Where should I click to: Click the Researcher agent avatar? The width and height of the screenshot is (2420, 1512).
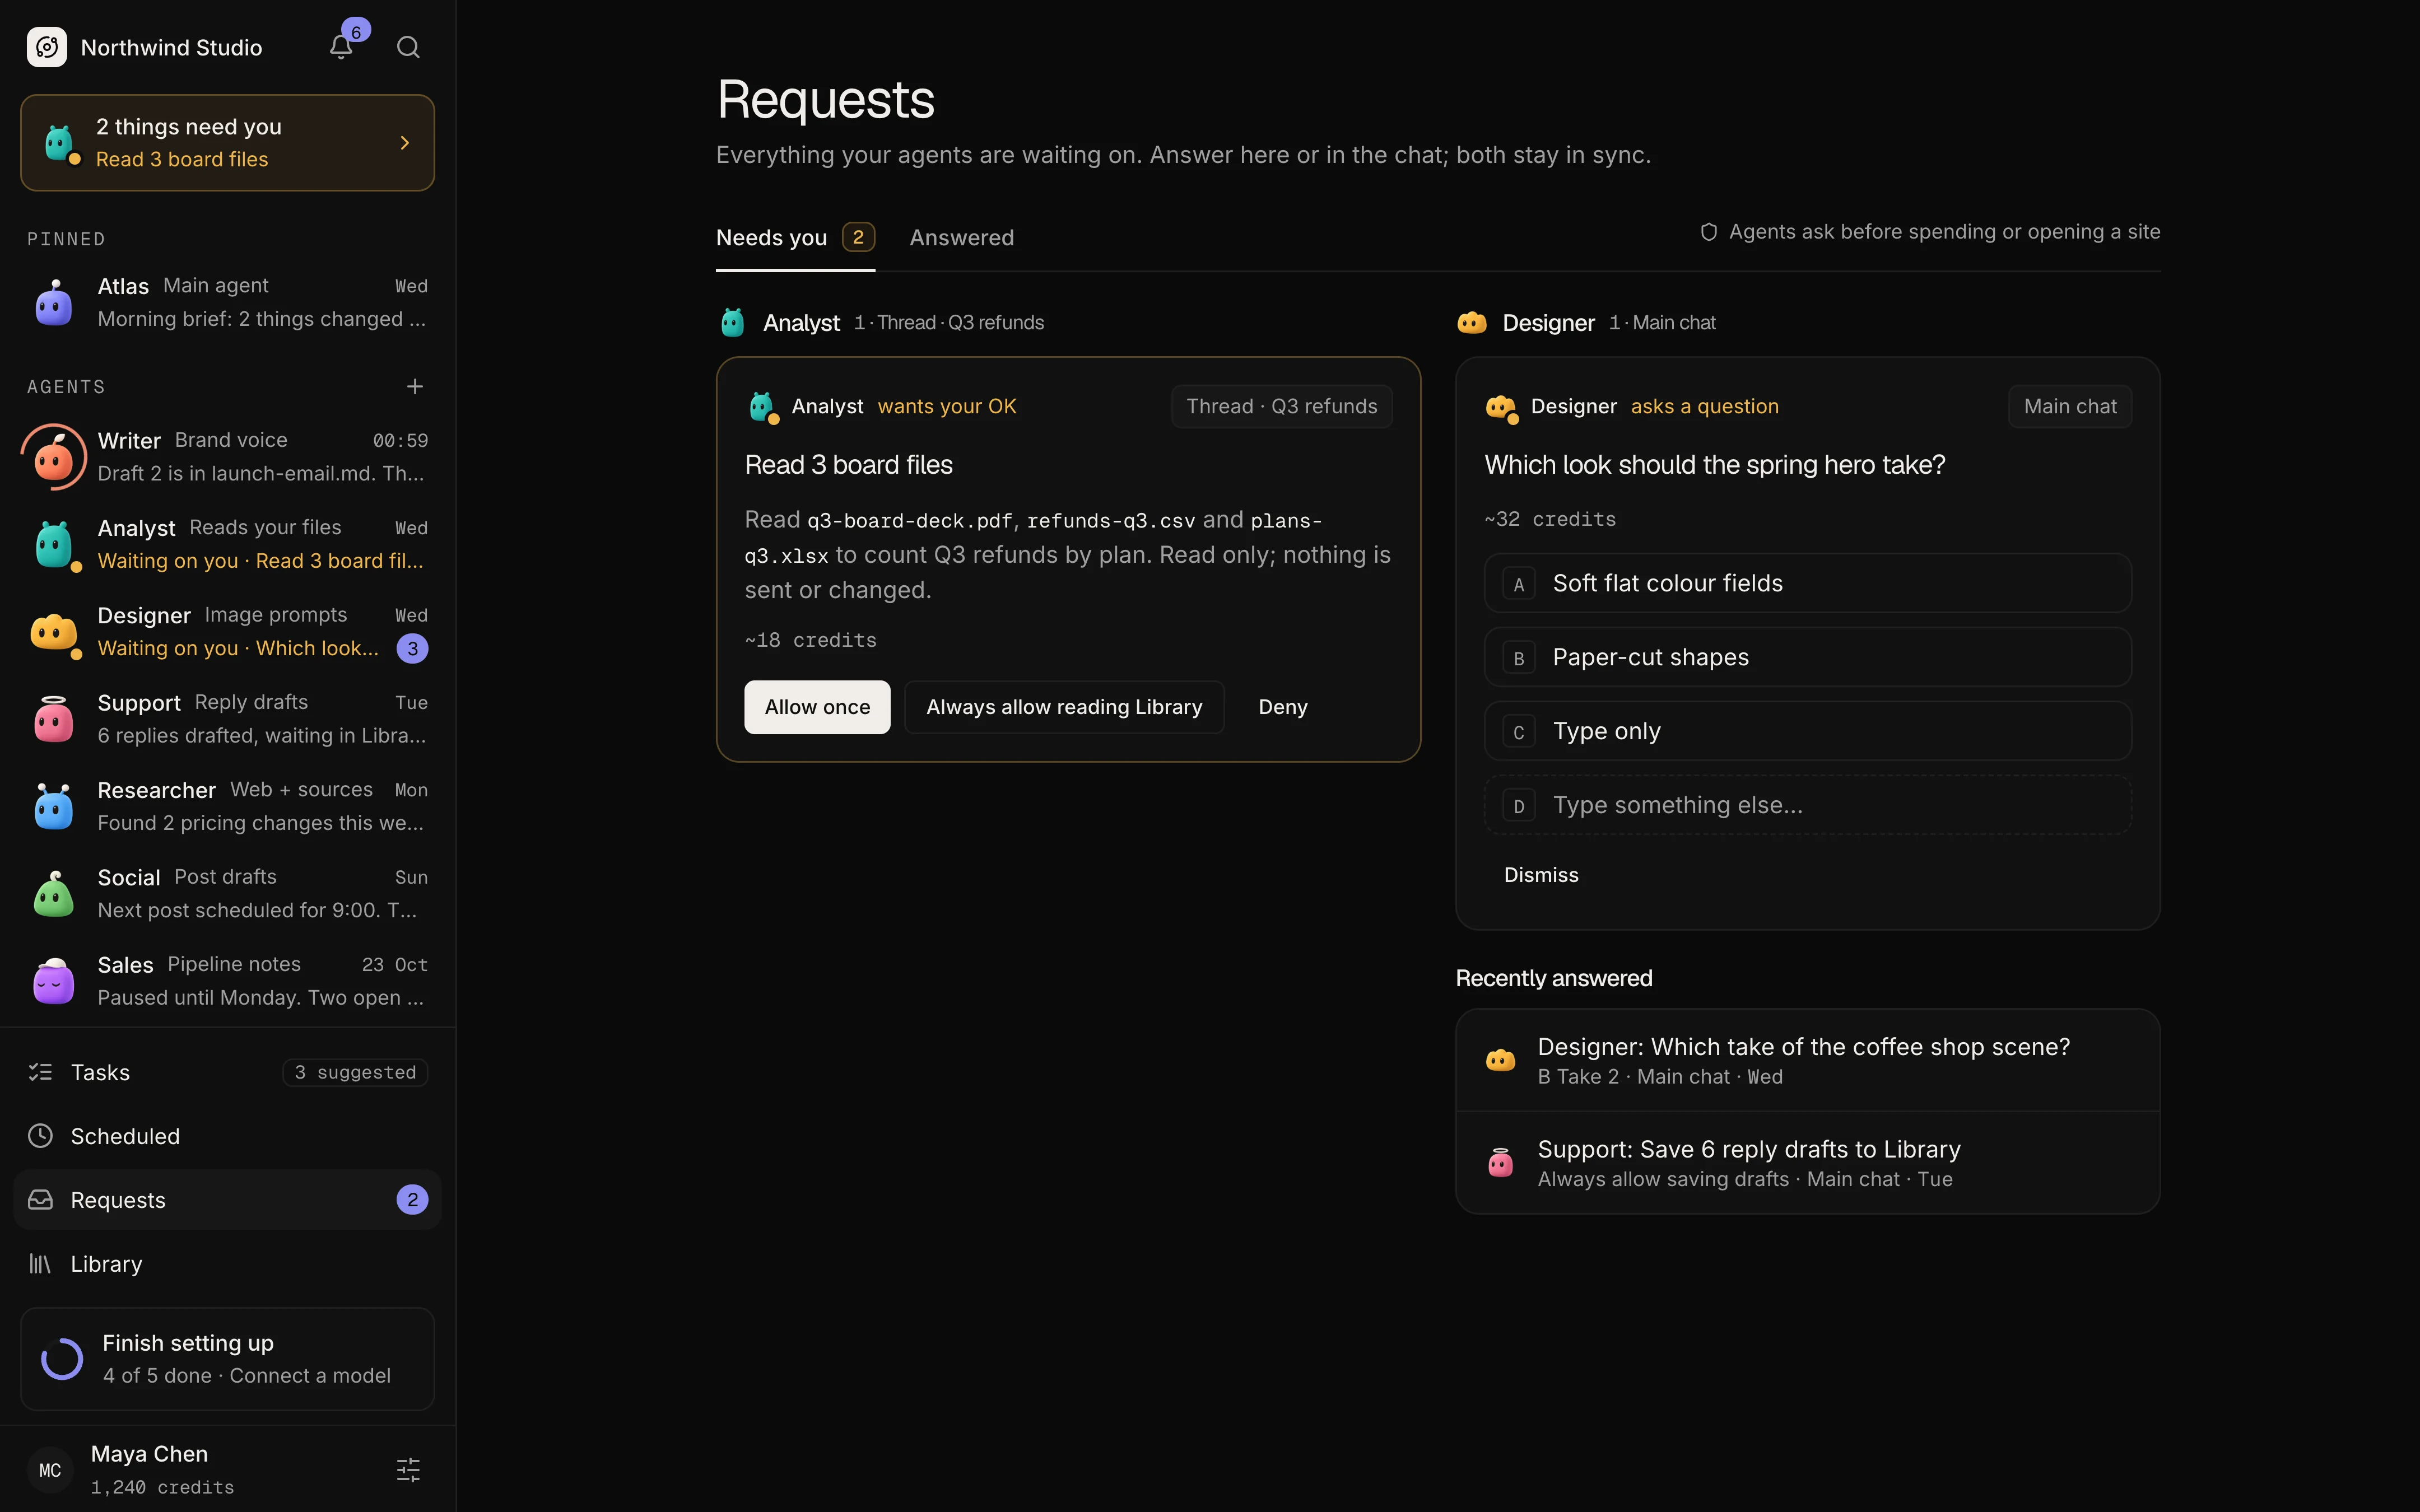(x=54, y=806)
